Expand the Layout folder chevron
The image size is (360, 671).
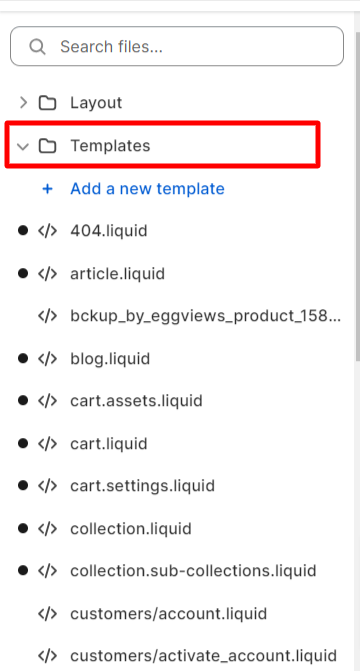click(24, 103)
